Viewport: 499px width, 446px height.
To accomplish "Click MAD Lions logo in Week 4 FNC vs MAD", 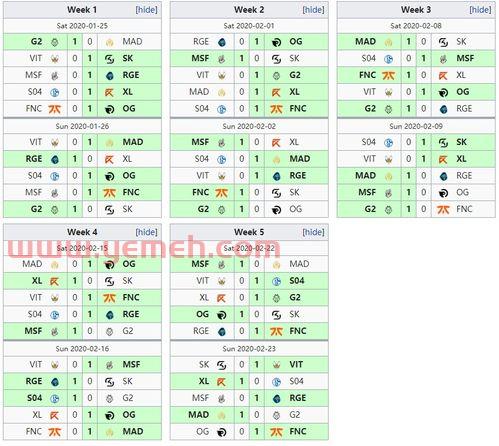I will click(x=110, y=432).
